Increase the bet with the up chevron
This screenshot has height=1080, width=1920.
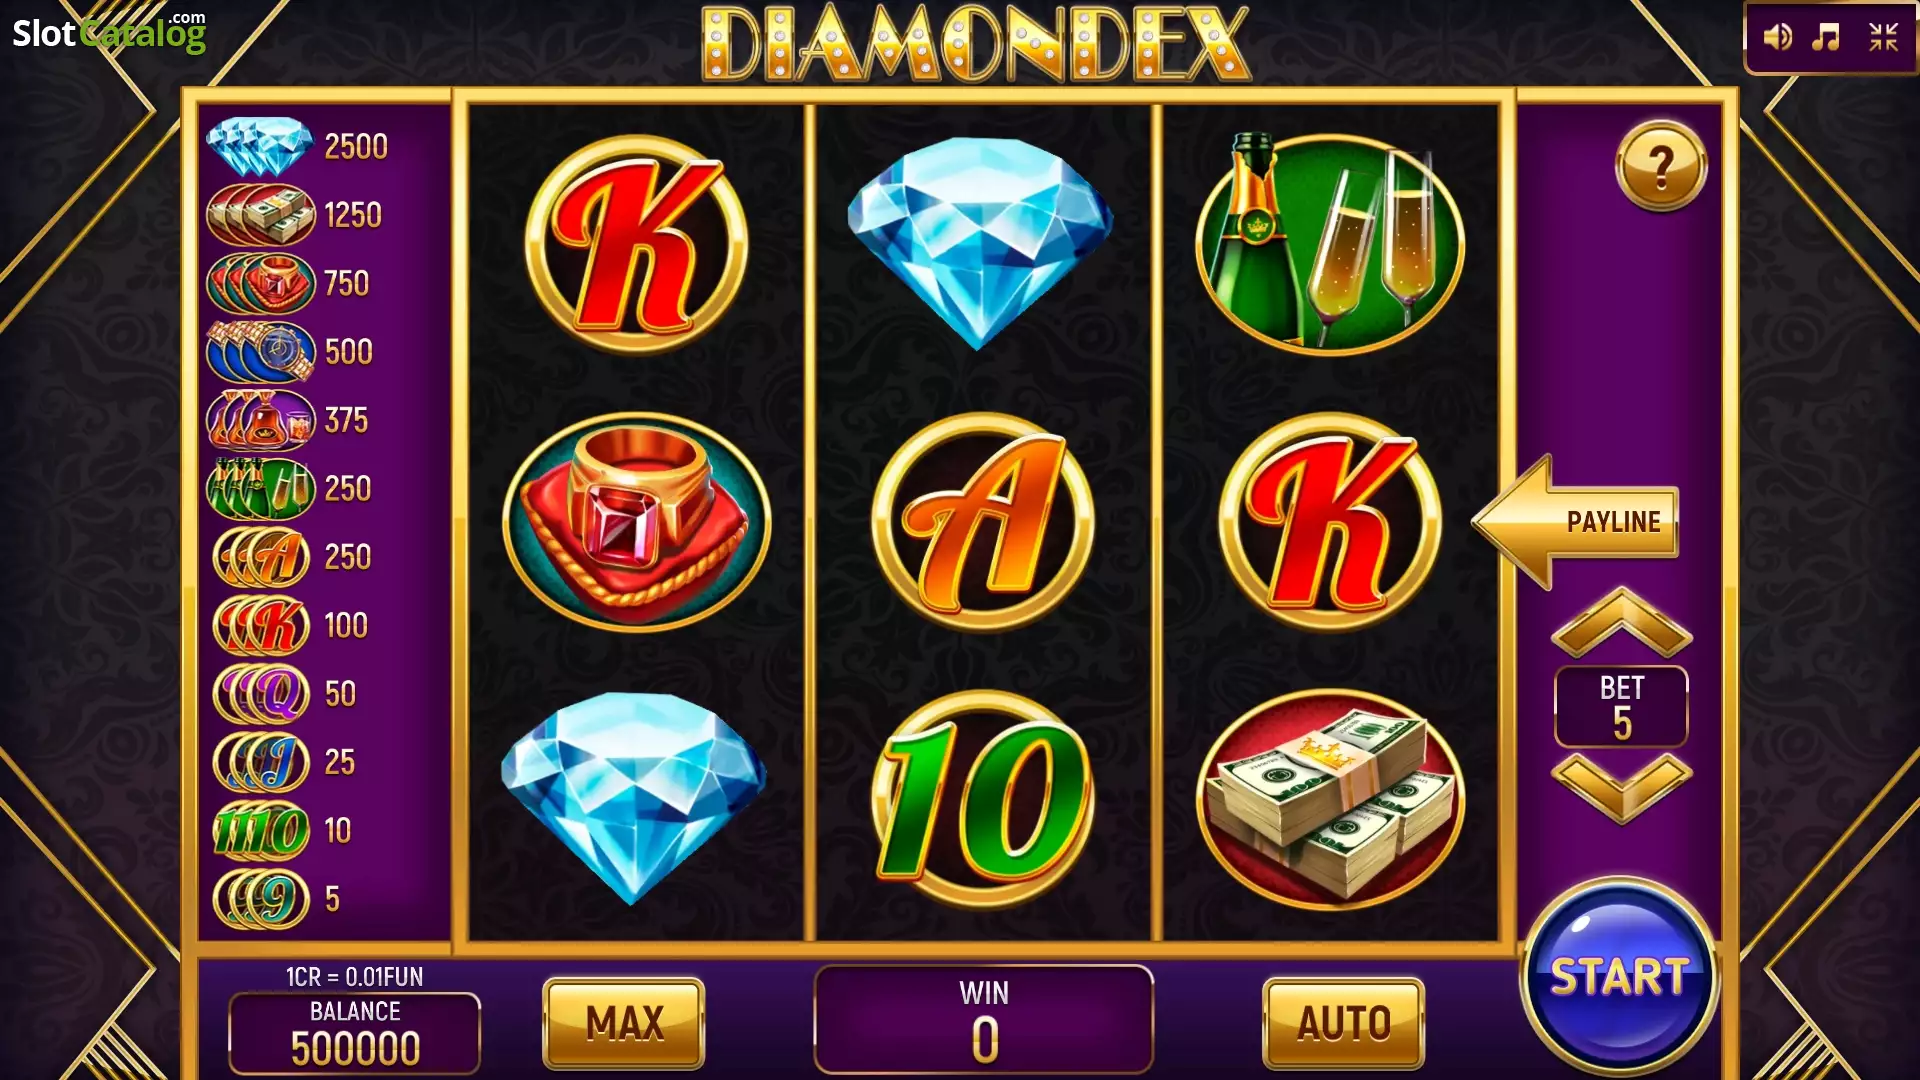pyautogui.click(x=1621, y=623)
